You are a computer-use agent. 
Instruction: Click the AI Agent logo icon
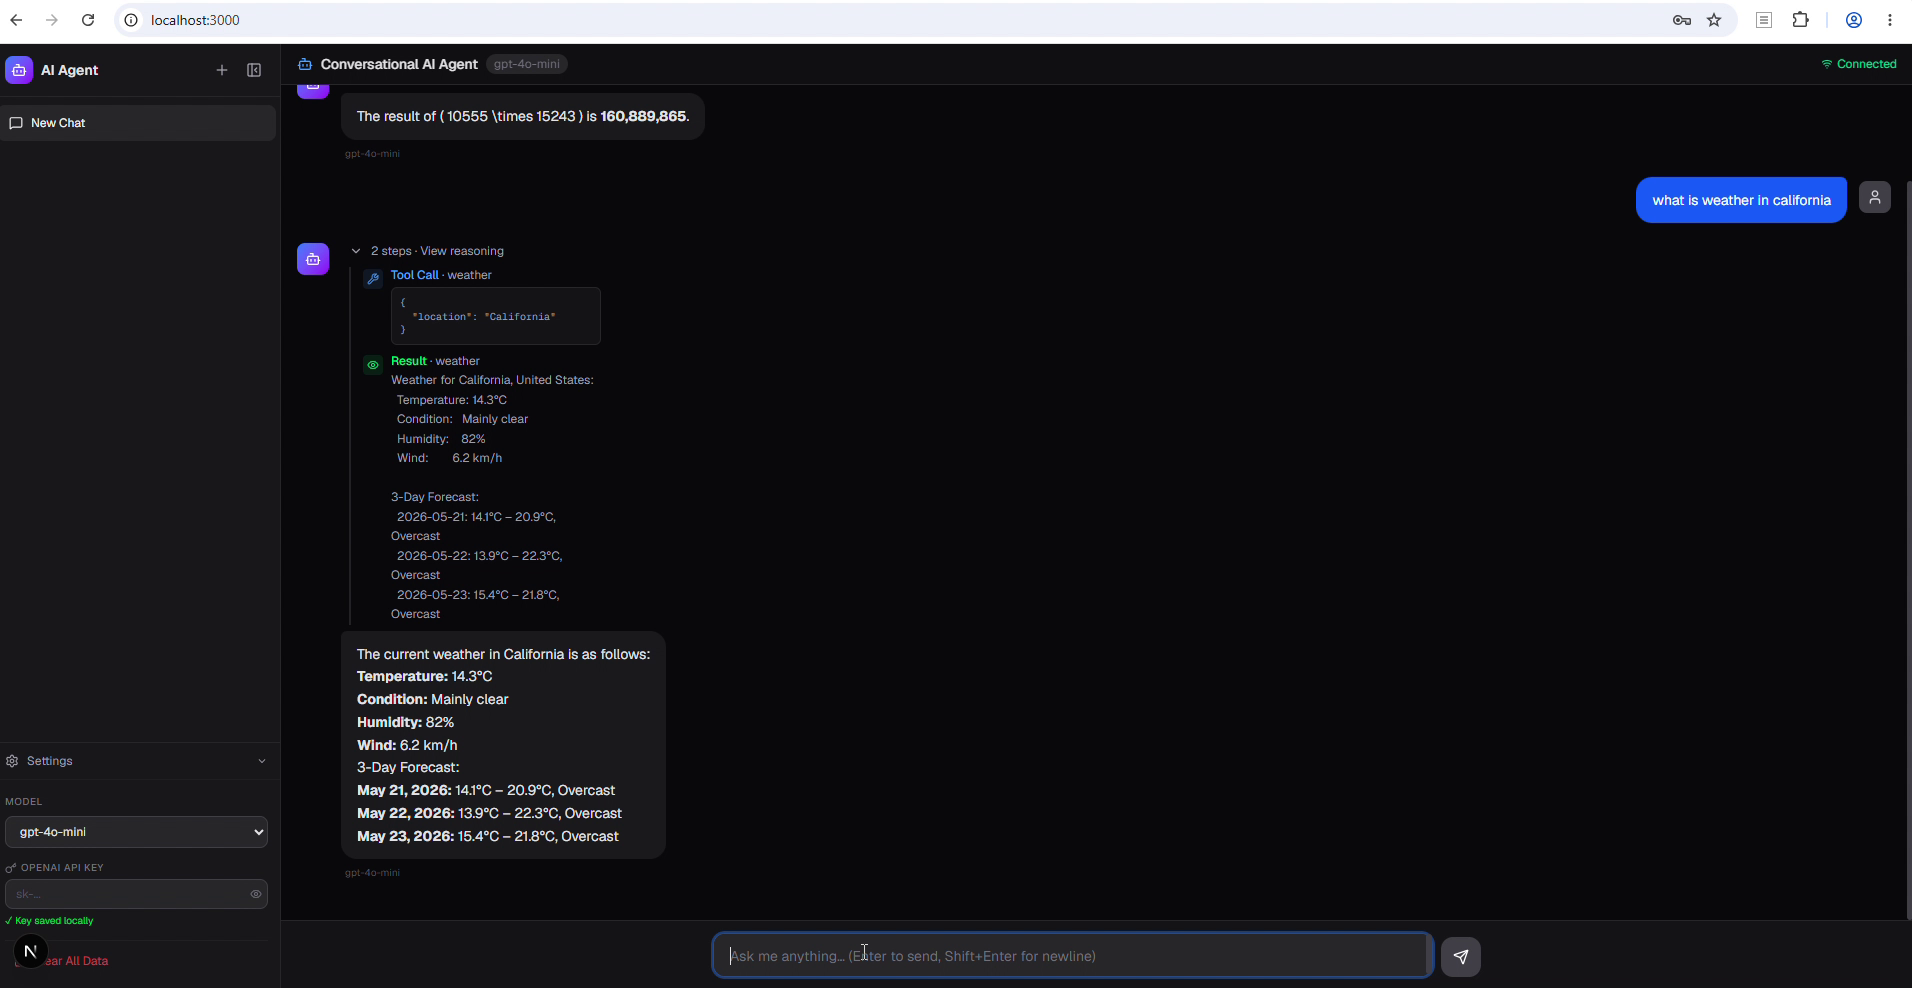19,70
